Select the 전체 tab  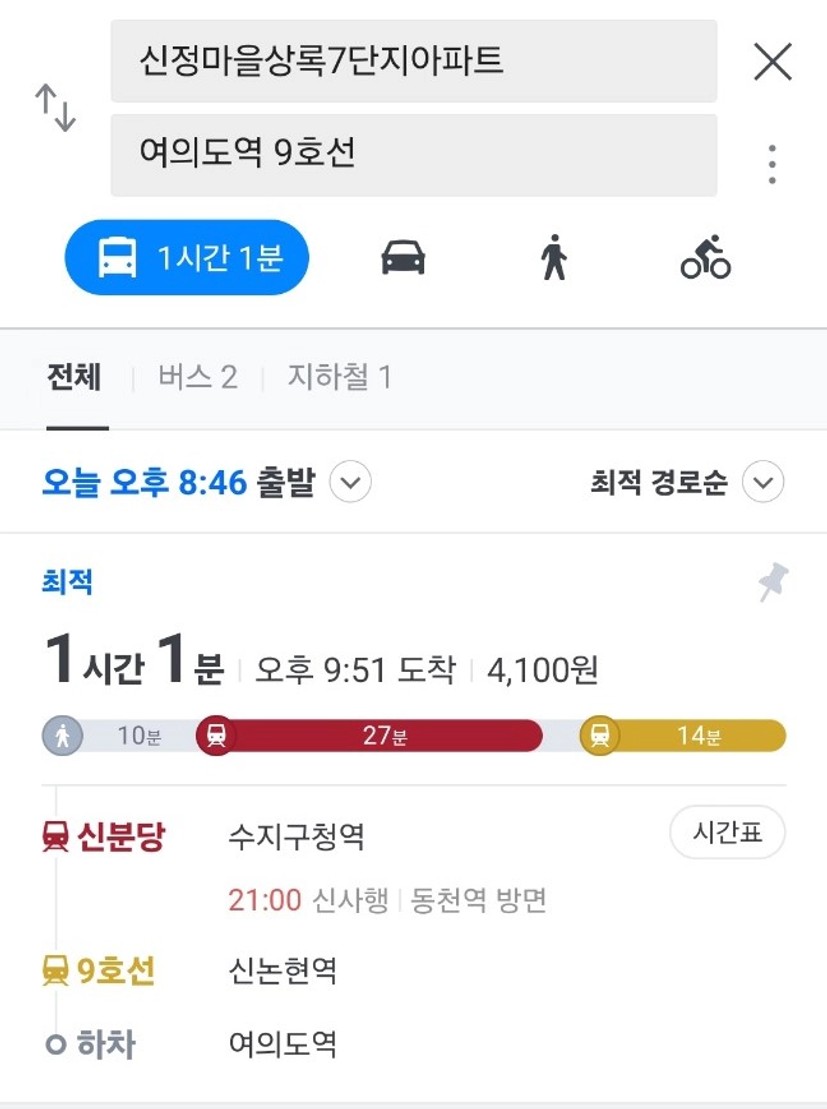click(74, 377)
